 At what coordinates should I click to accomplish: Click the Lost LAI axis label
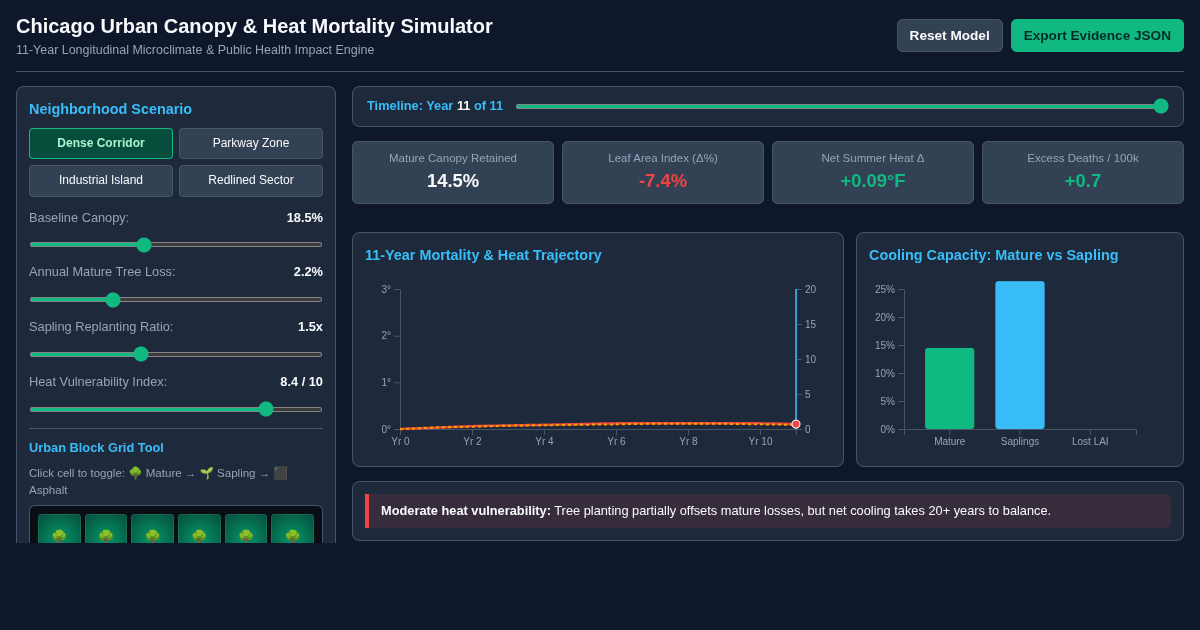pos(1090,441)
